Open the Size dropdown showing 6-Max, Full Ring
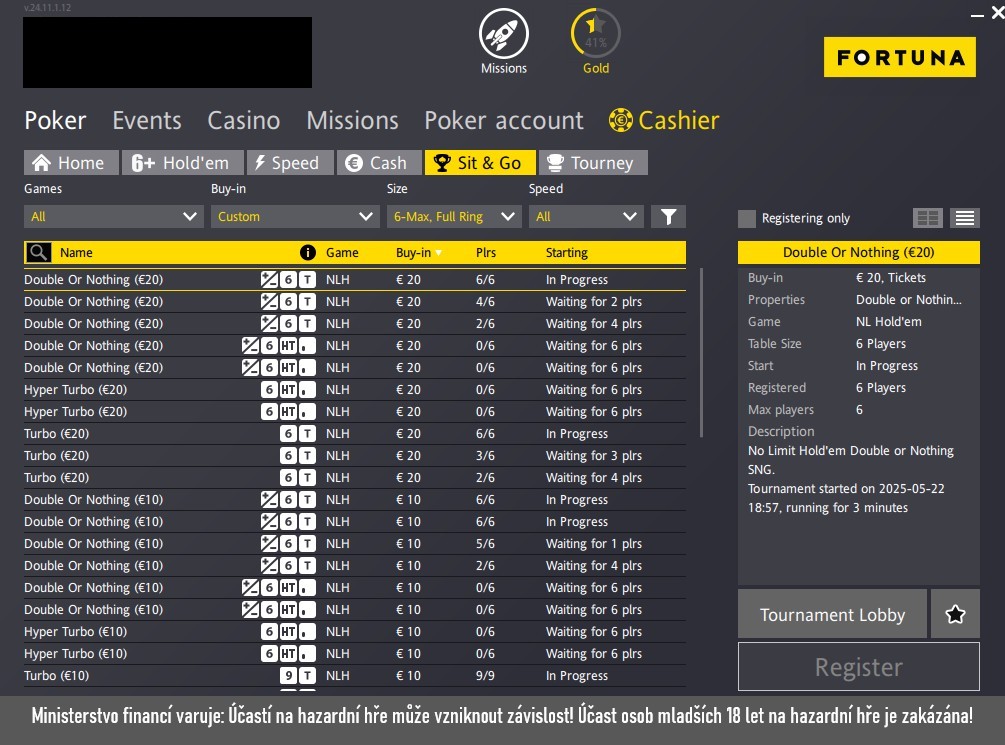 (454, 217)
